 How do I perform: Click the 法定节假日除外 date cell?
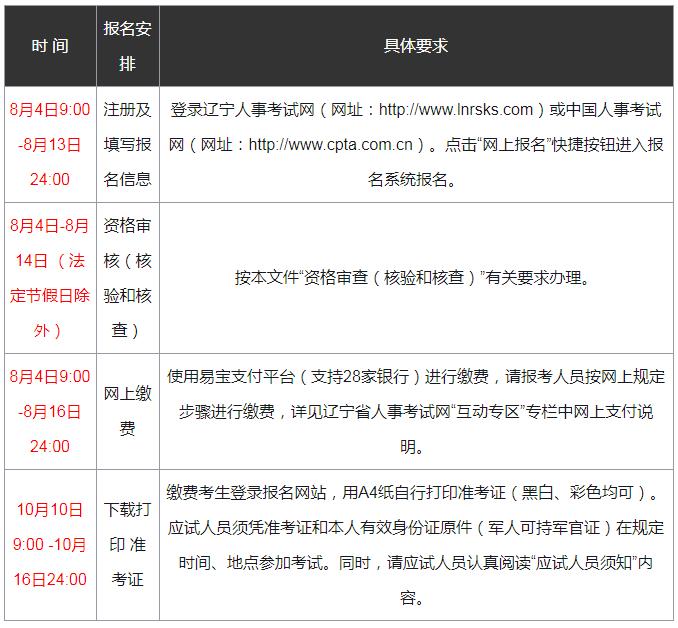[50, 296]
